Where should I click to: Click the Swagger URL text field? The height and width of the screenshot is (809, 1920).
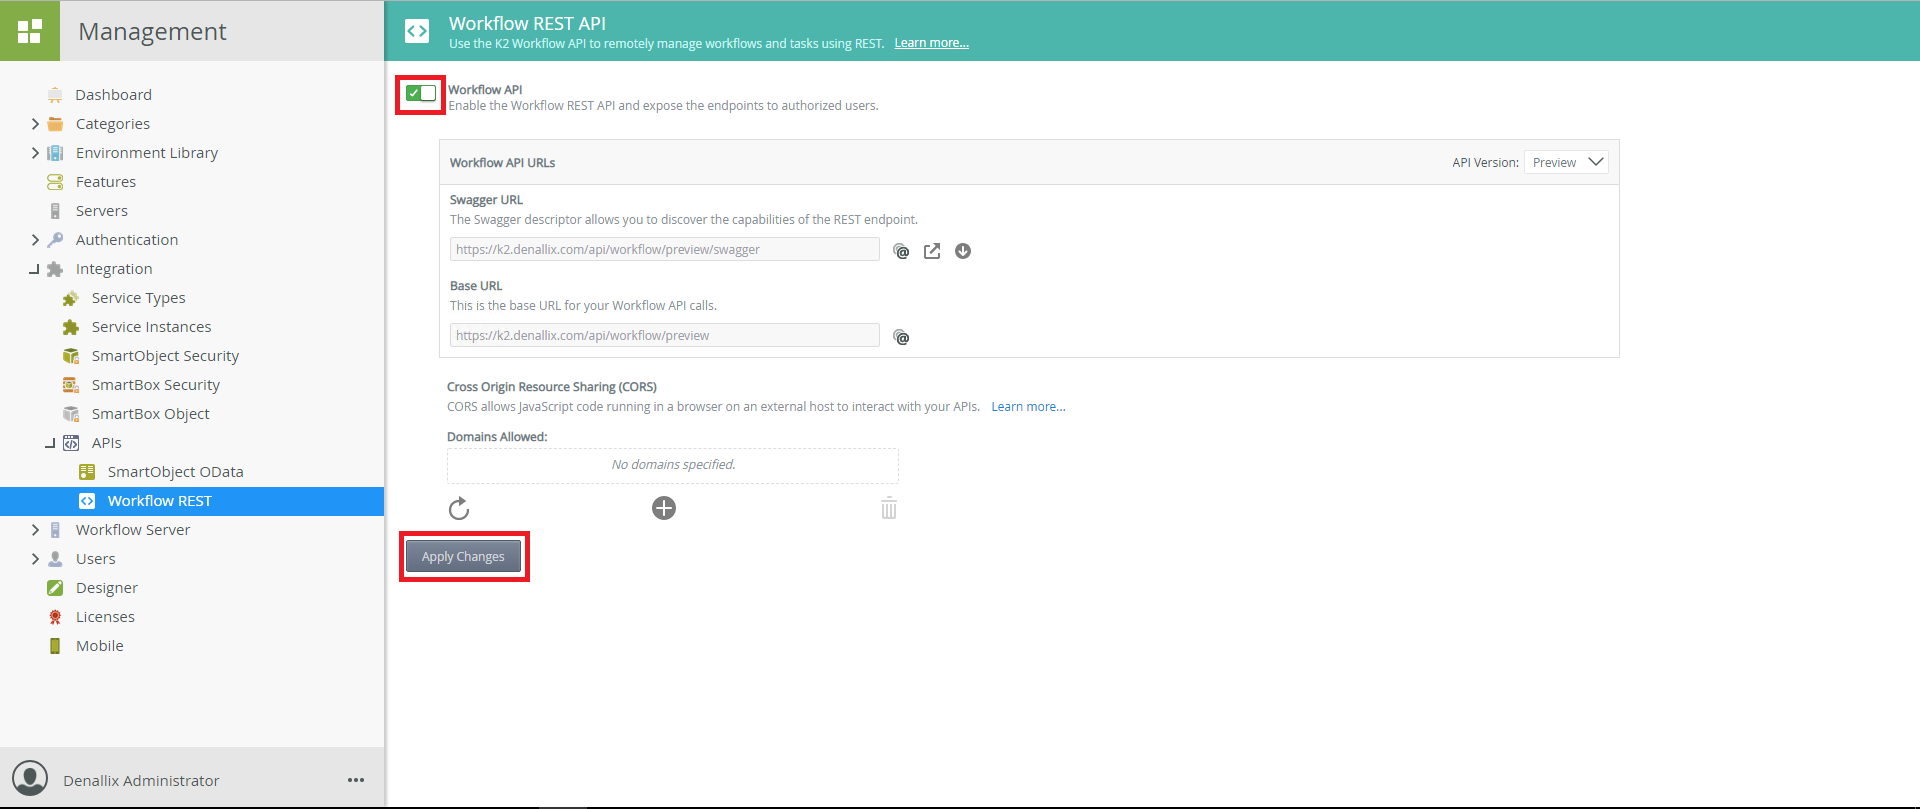(664, 250)
